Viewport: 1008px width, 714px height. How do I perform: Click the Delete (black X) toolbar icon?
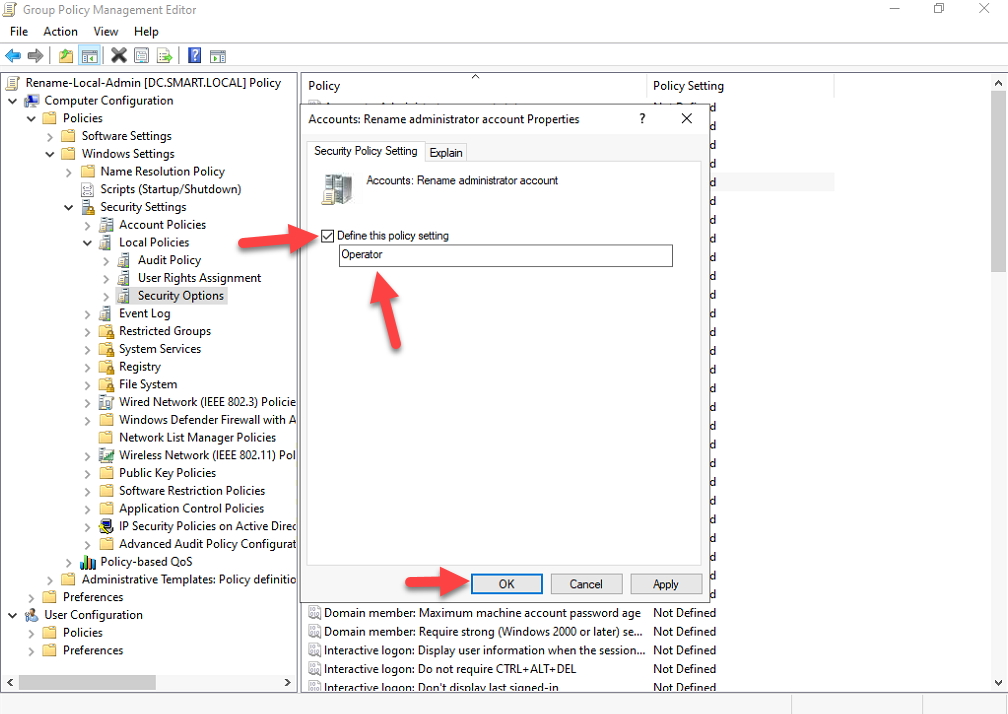click(x=119, y=56)
